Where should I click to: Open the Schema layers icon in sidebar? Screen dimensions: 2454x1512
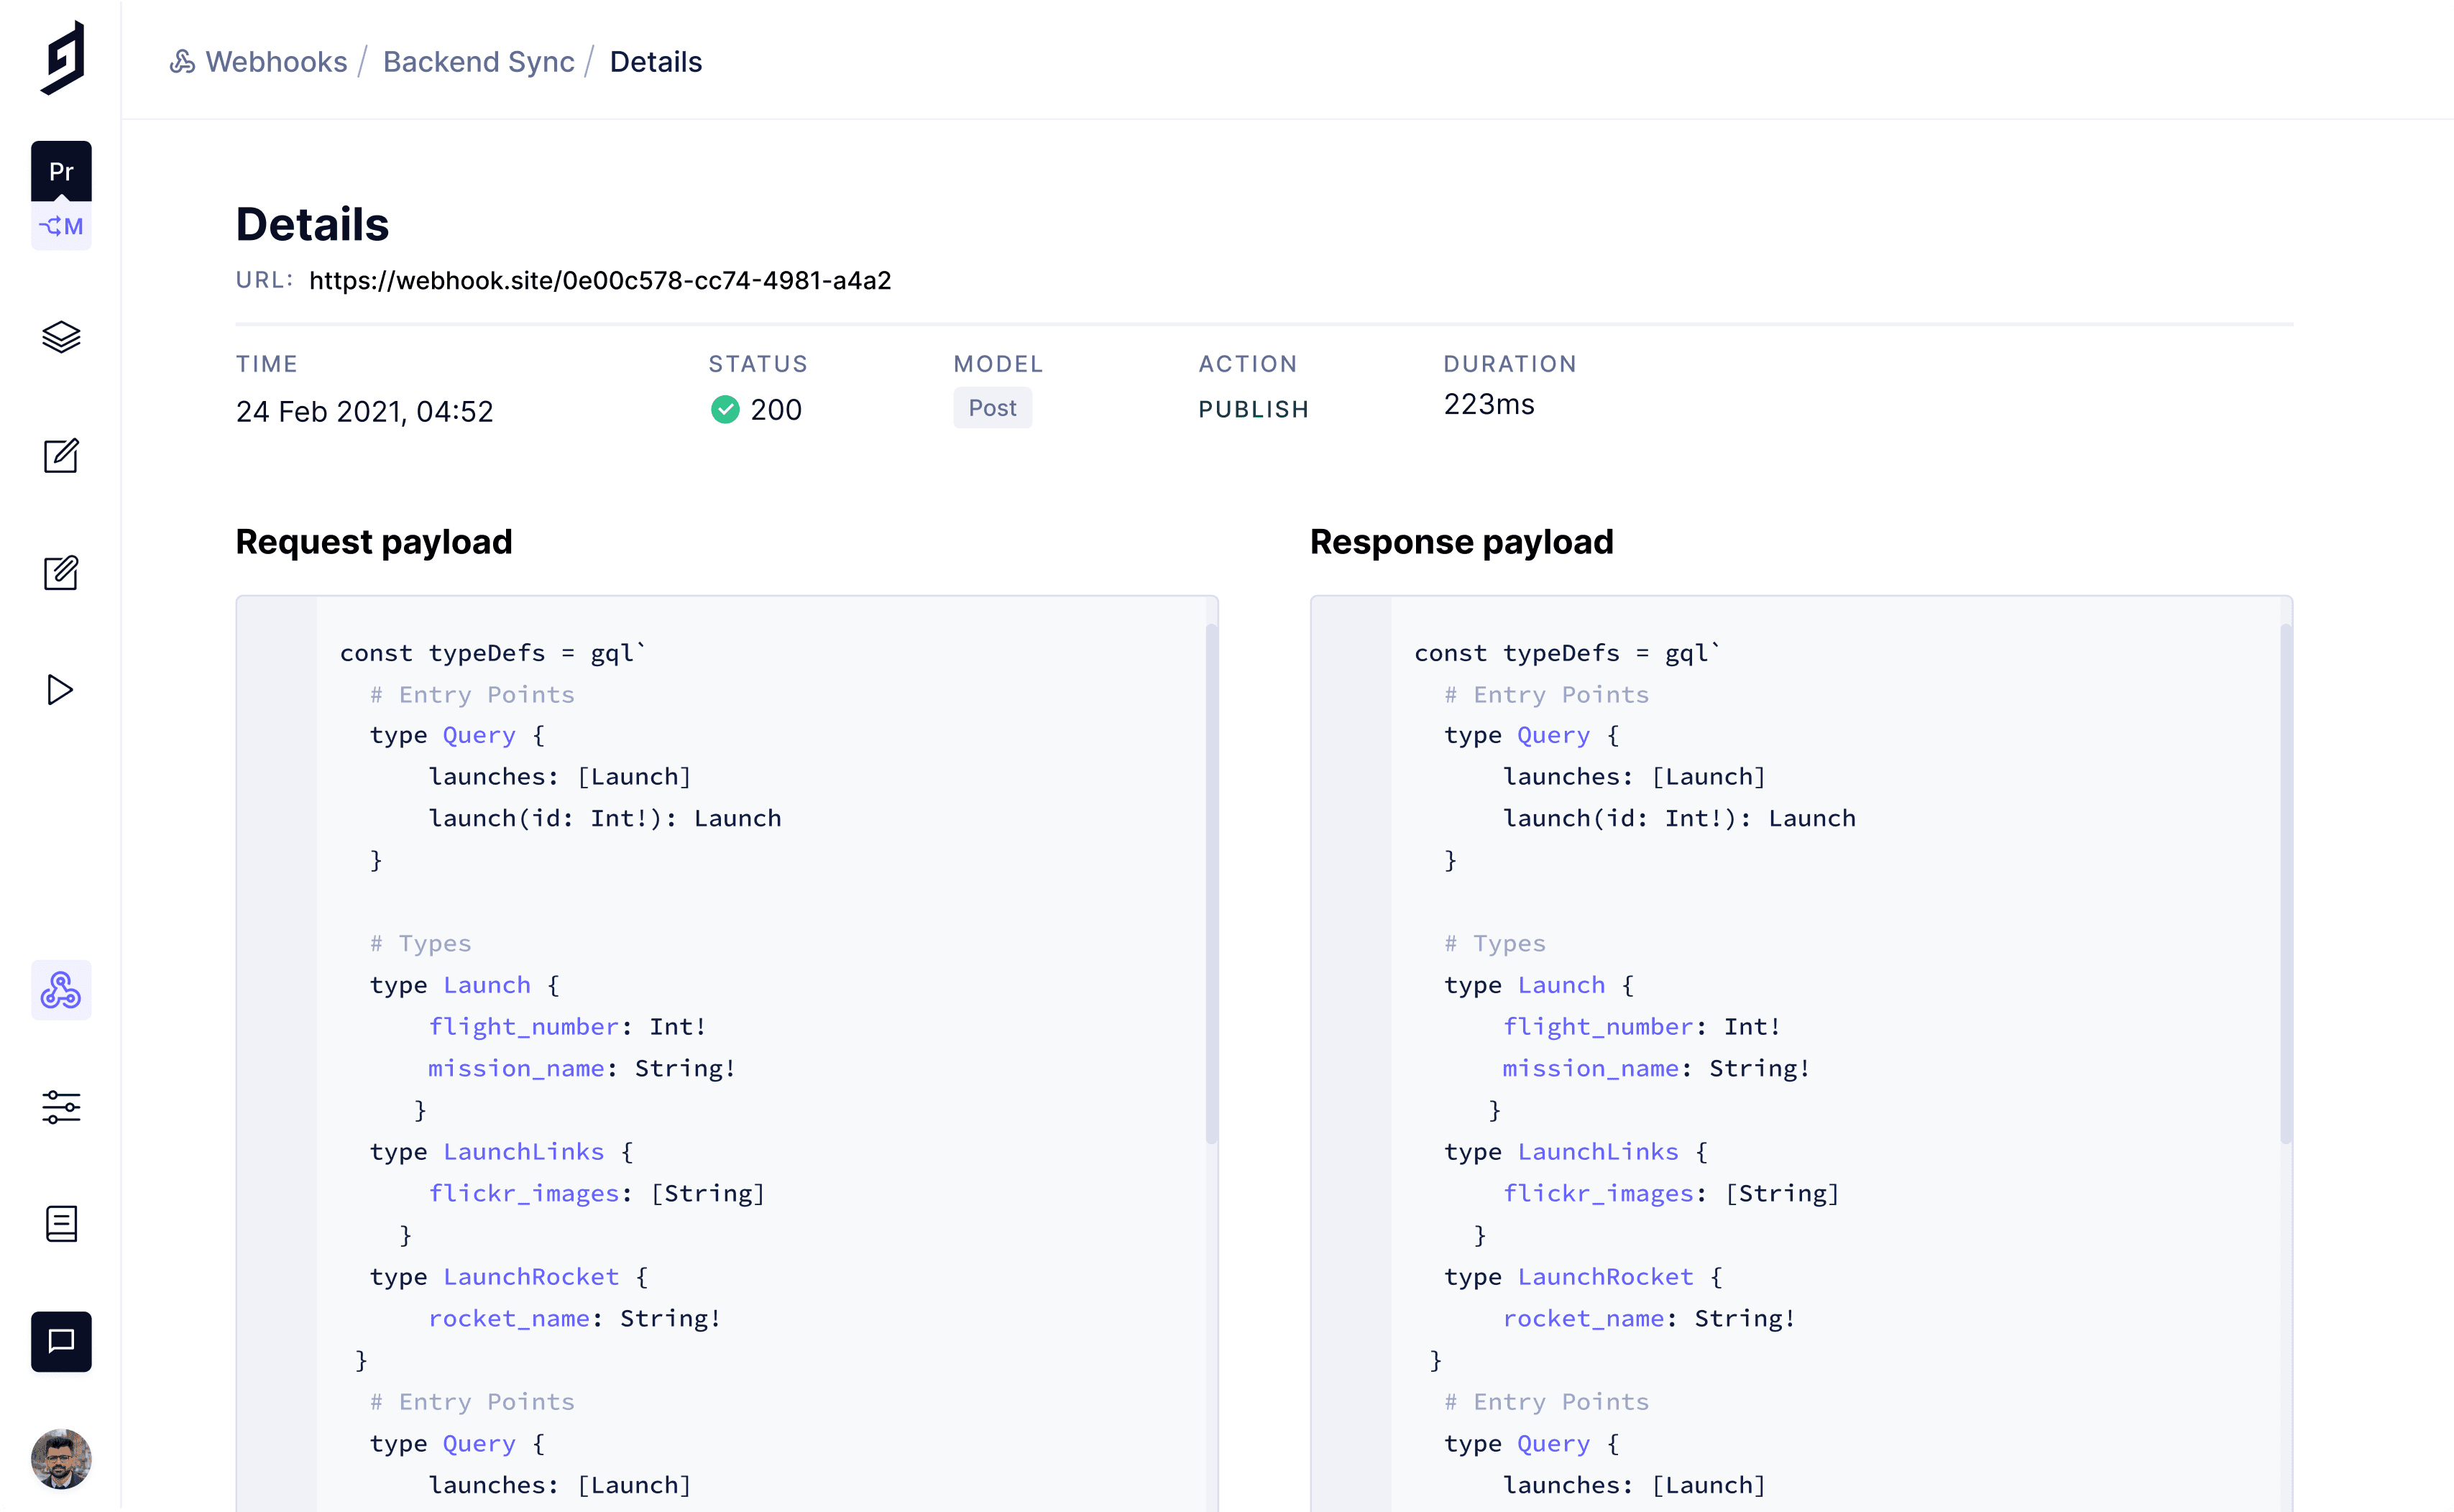[61, 337]
